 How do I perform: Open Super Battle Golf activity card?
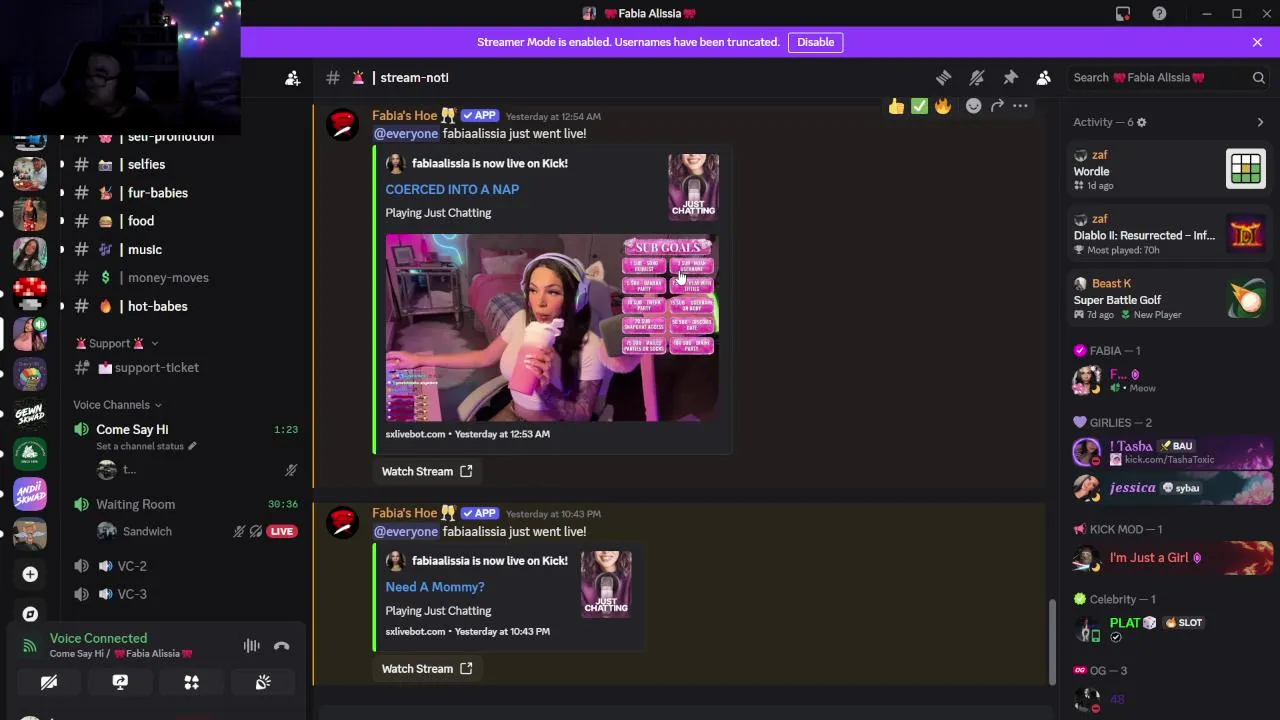coord(1168,299)
